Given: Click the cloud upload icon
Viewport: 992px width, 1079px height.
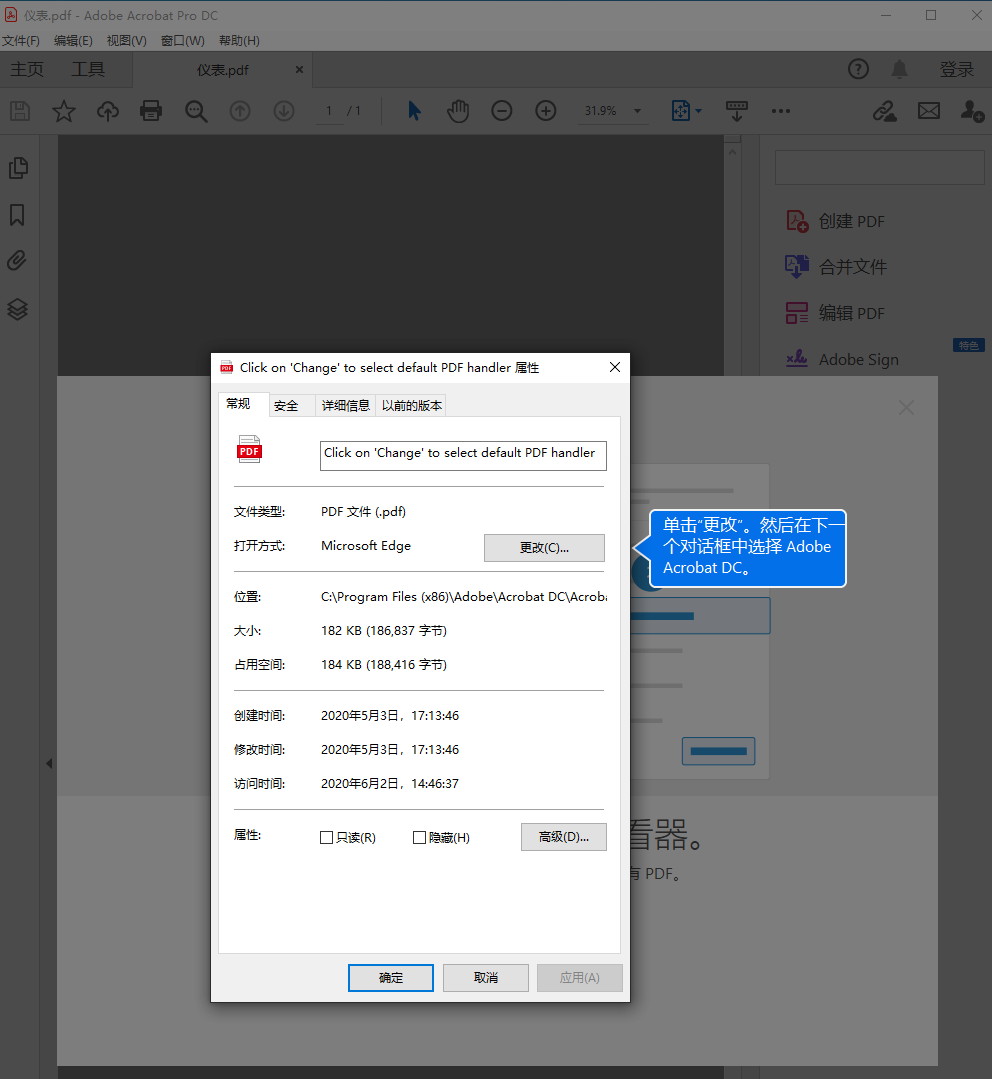Looking at the screenshot, I should tap(108, 111).
